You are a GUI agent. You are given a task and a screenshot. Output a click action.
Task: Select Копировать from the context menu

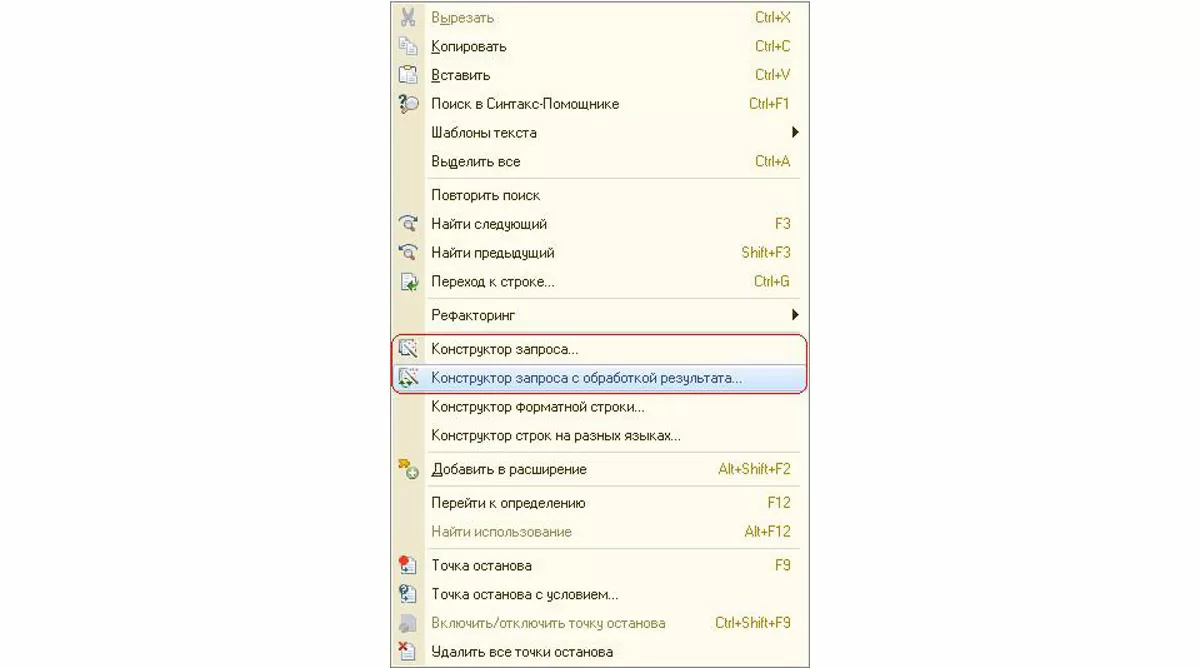pyautogui.click(x=469, y=47)
